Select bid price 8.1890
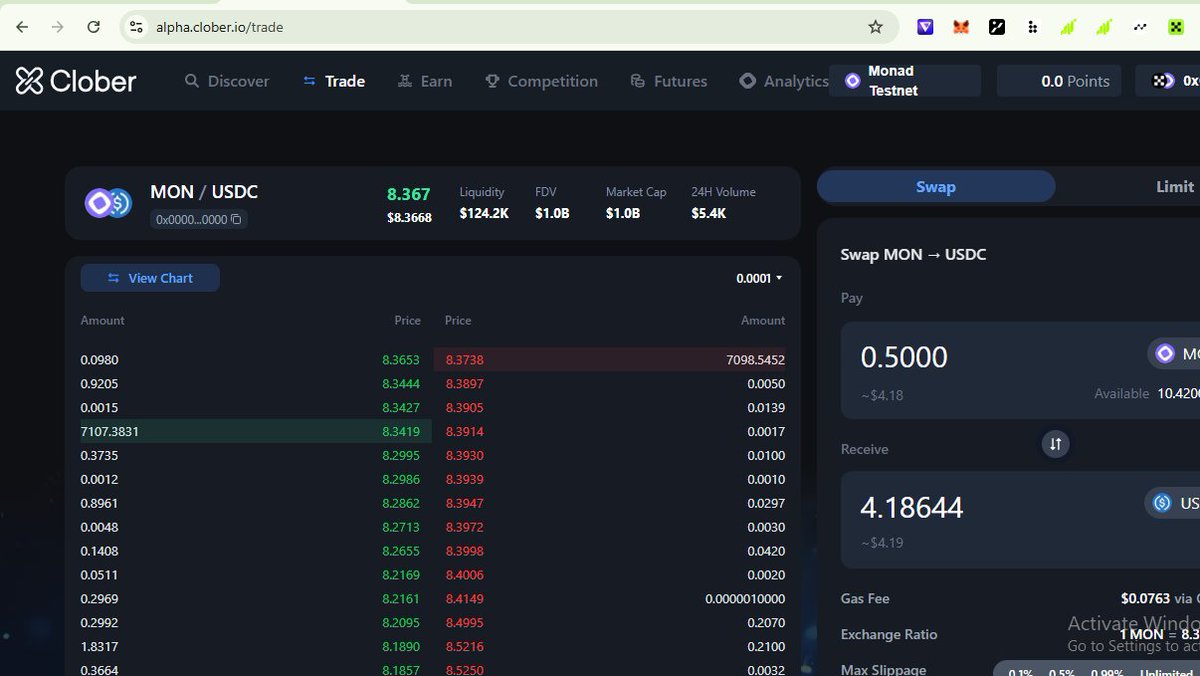The image size is (1200, 676). [400, 647]
